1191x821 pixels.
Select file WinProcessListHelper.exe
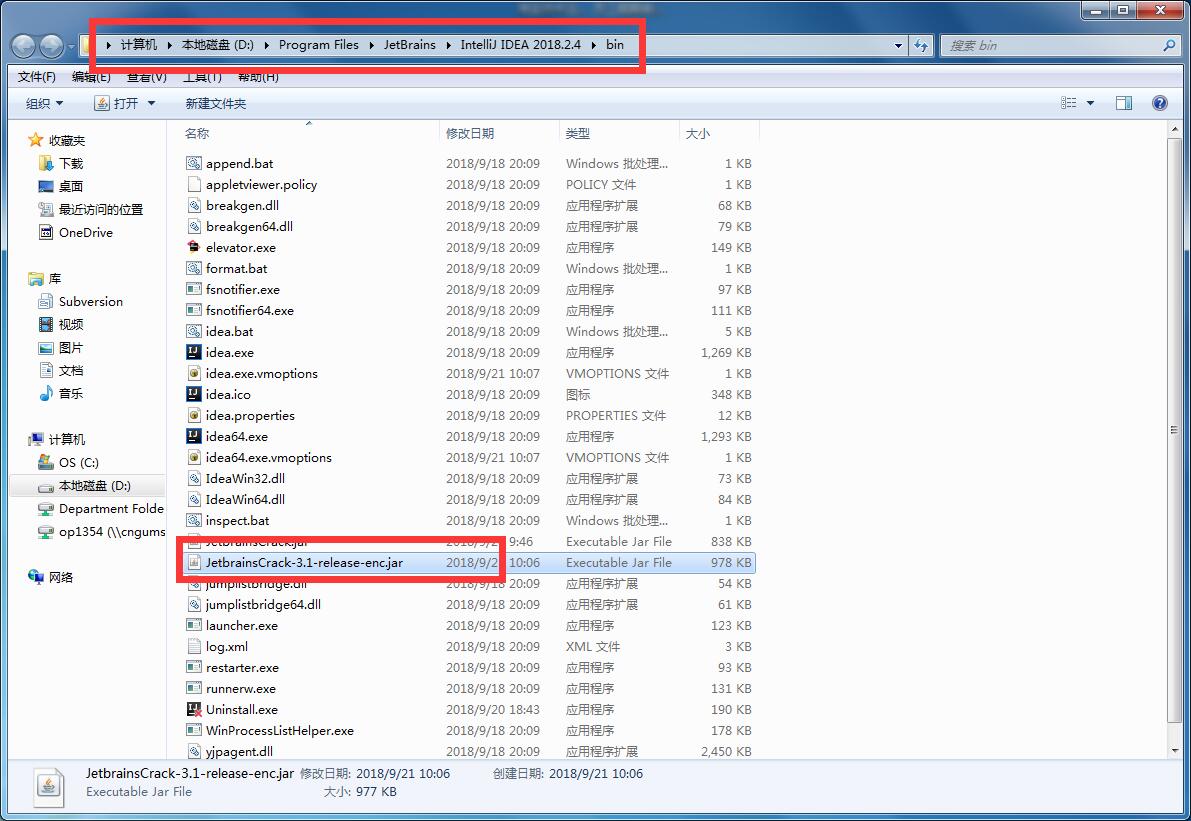click(280, 730)
